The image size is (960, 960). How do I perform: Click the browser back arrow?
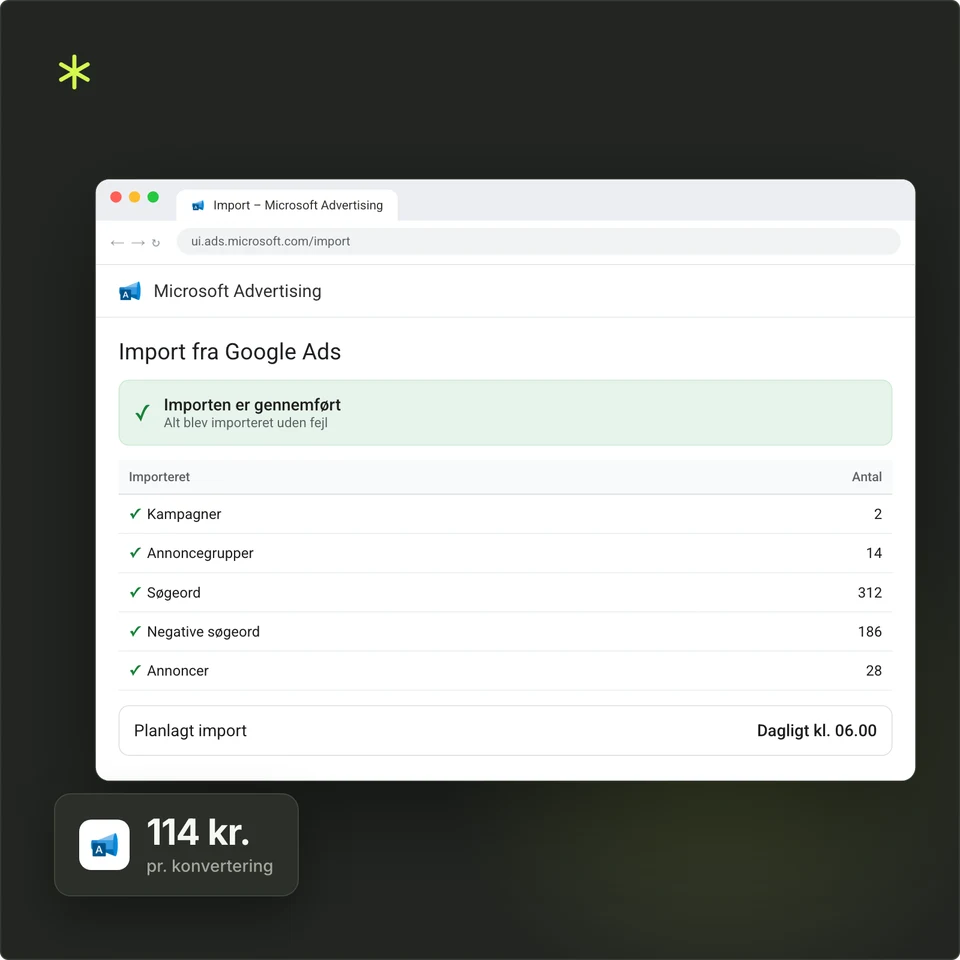(117, 243)
